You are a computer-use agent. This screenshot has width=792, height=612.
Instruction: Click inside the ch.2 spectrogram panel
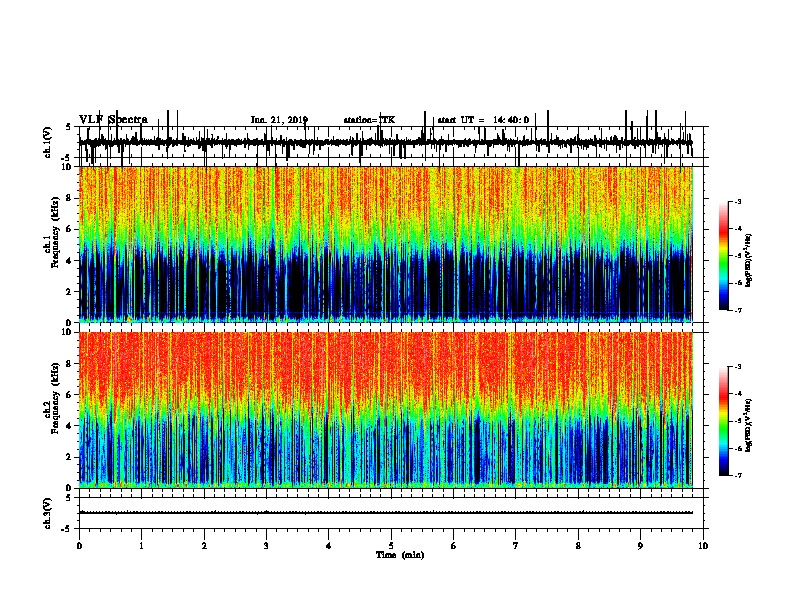pos(386,410)
